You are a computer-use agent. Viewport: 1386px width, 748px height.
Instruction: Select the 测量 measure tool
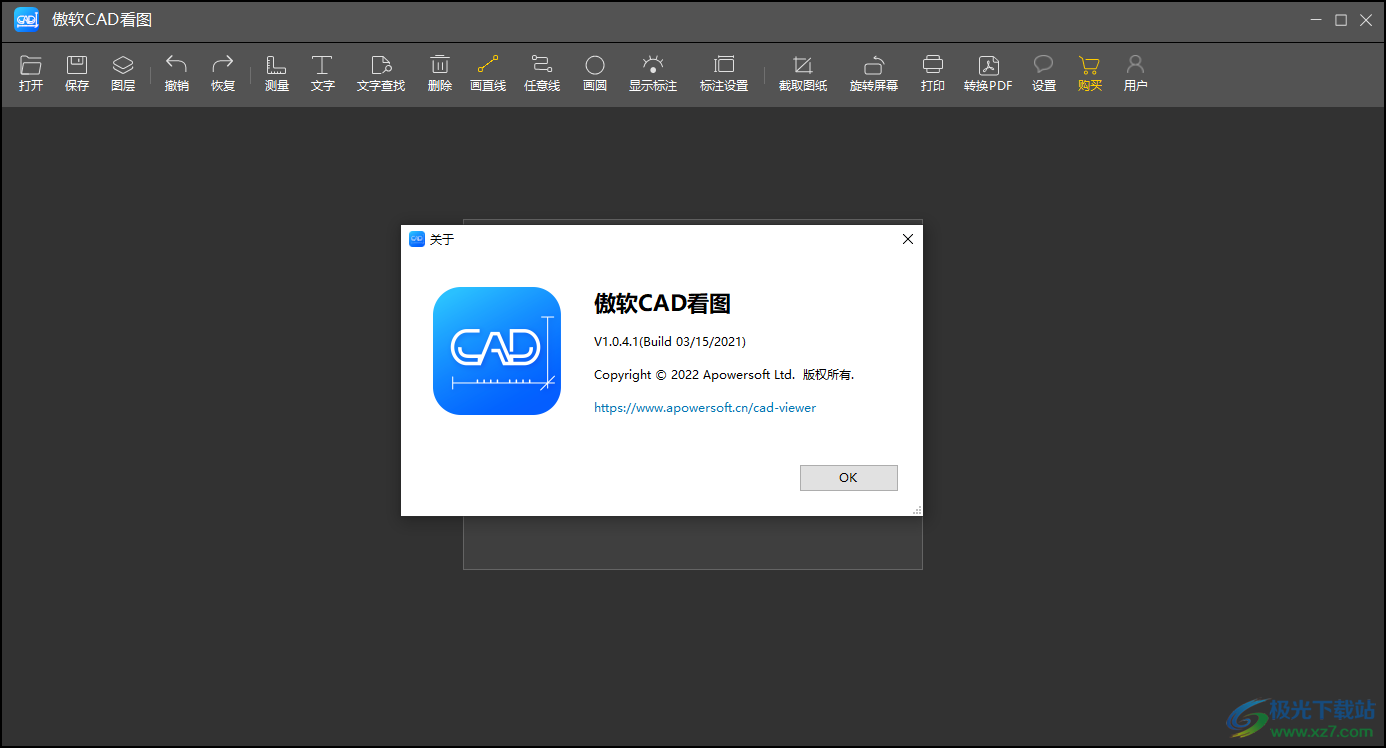(x=277, y=72)
